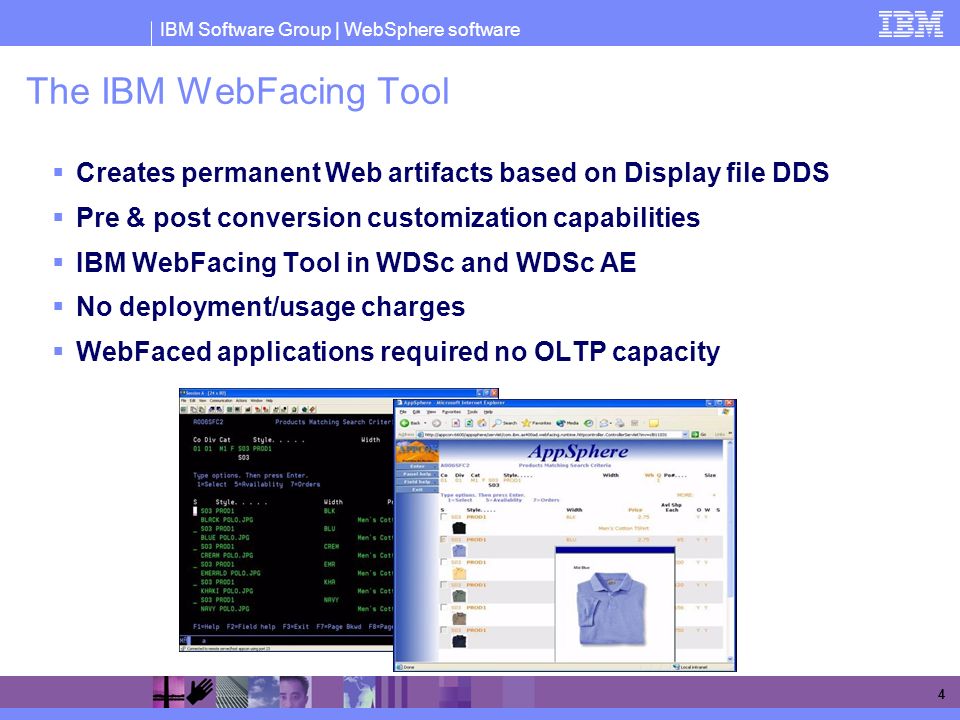Image resolution: width=960 pixels, height=720 pixels.
Task: Click the Panel help button in AppSphere sidebar
Action: (x=417, y=474)
